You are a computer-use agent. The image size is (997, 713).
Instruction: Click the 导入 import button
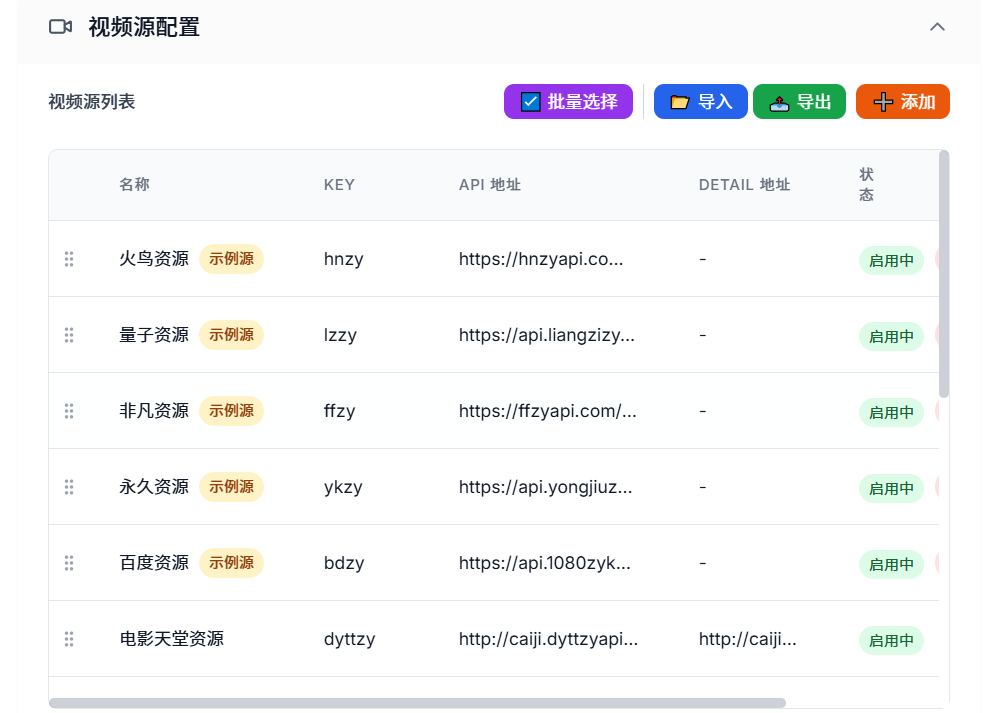click(700, 102)
